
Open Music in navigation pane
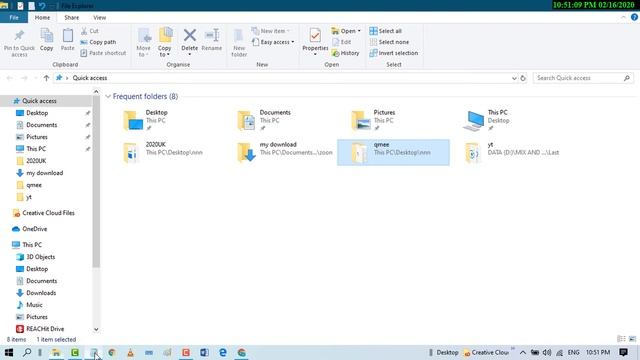[x=34, y=305]
